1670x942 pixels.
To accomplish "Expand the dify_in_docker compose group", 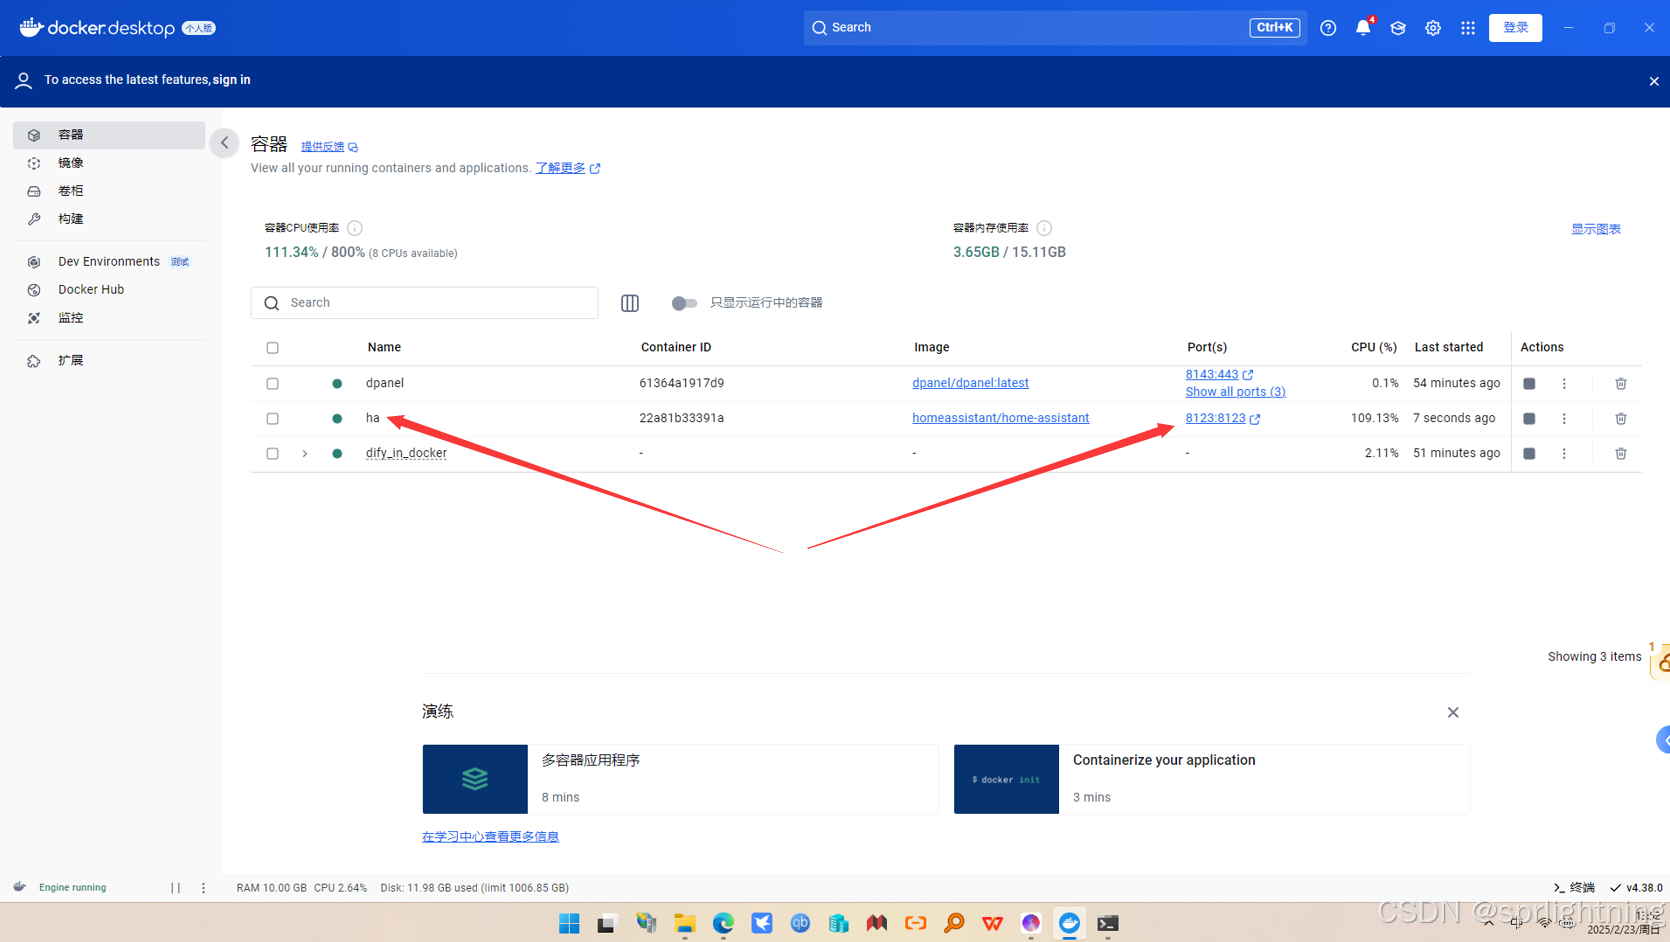I will click(x=305, y=454).
